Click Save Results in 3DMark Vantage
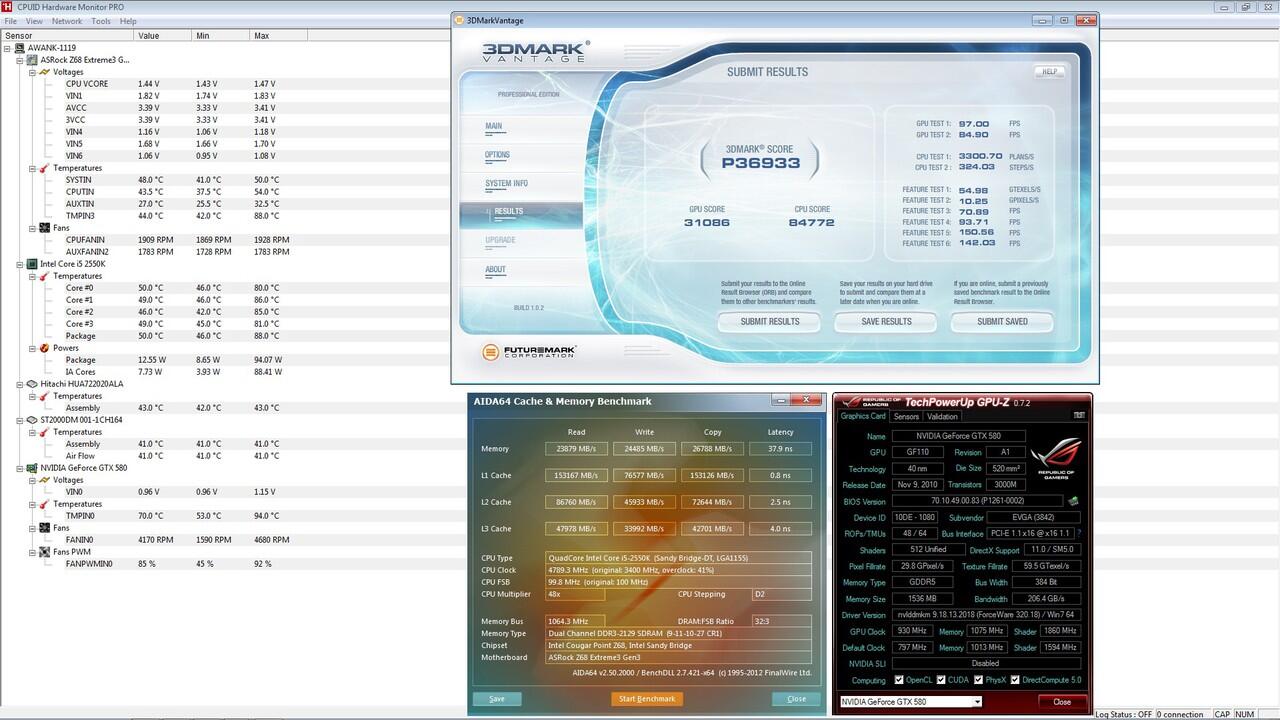The height and width of the screenshot is (720, 1280). tap(886, 322)
